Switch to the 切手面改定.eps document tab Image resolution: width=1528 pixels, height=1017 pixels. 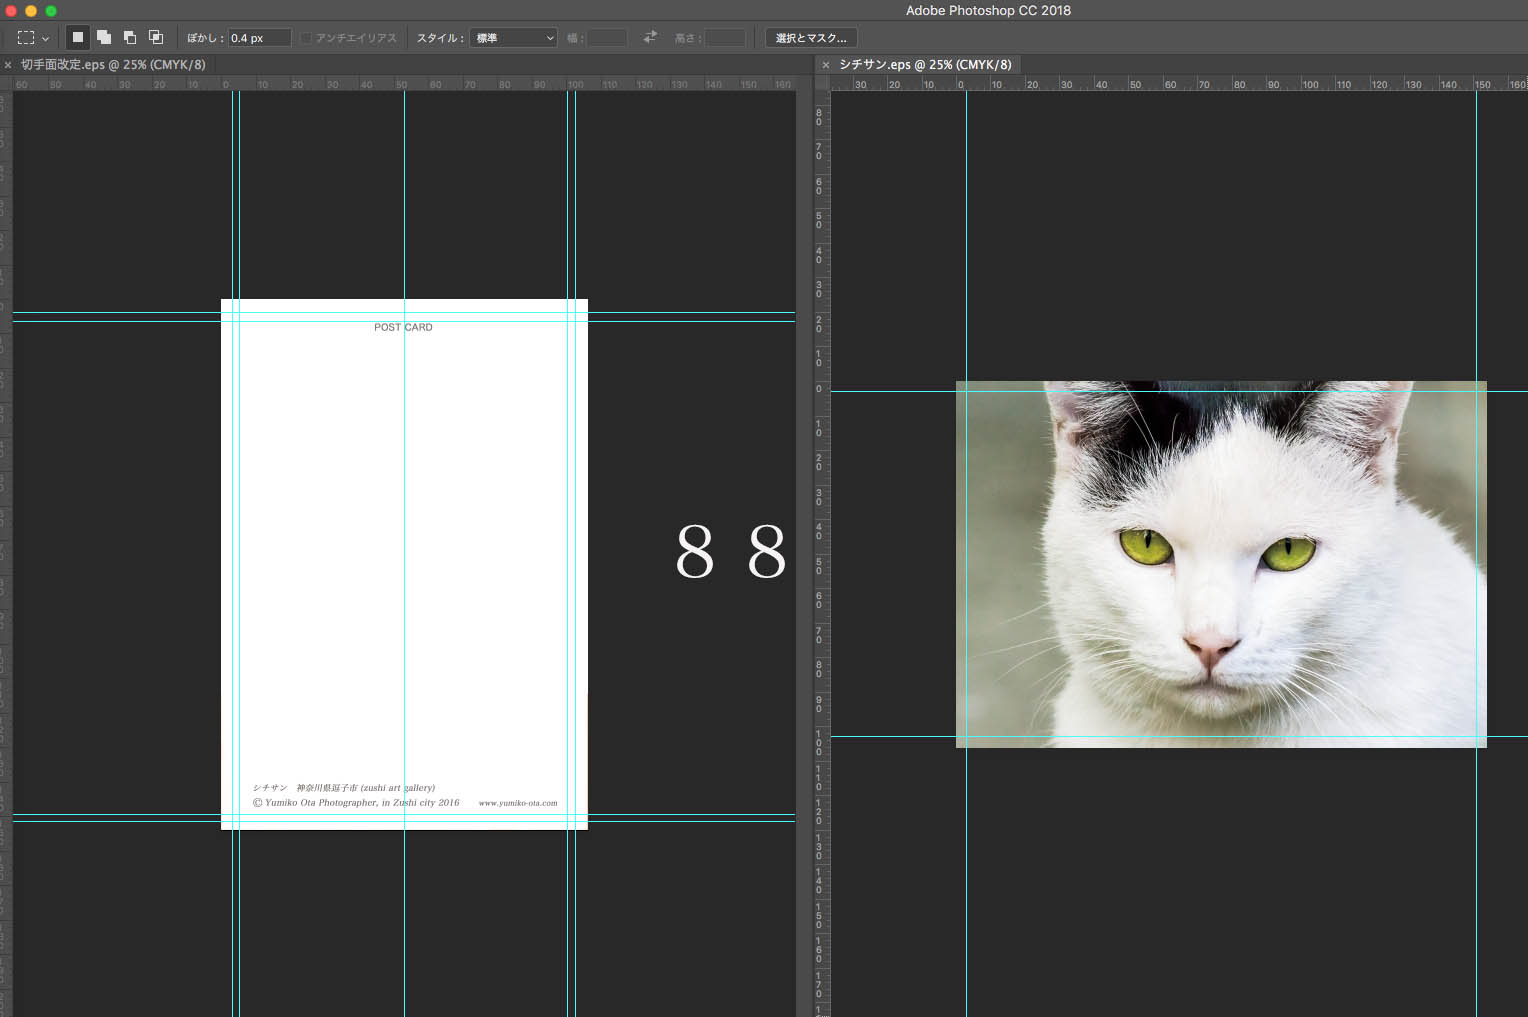tap(113, 64)
